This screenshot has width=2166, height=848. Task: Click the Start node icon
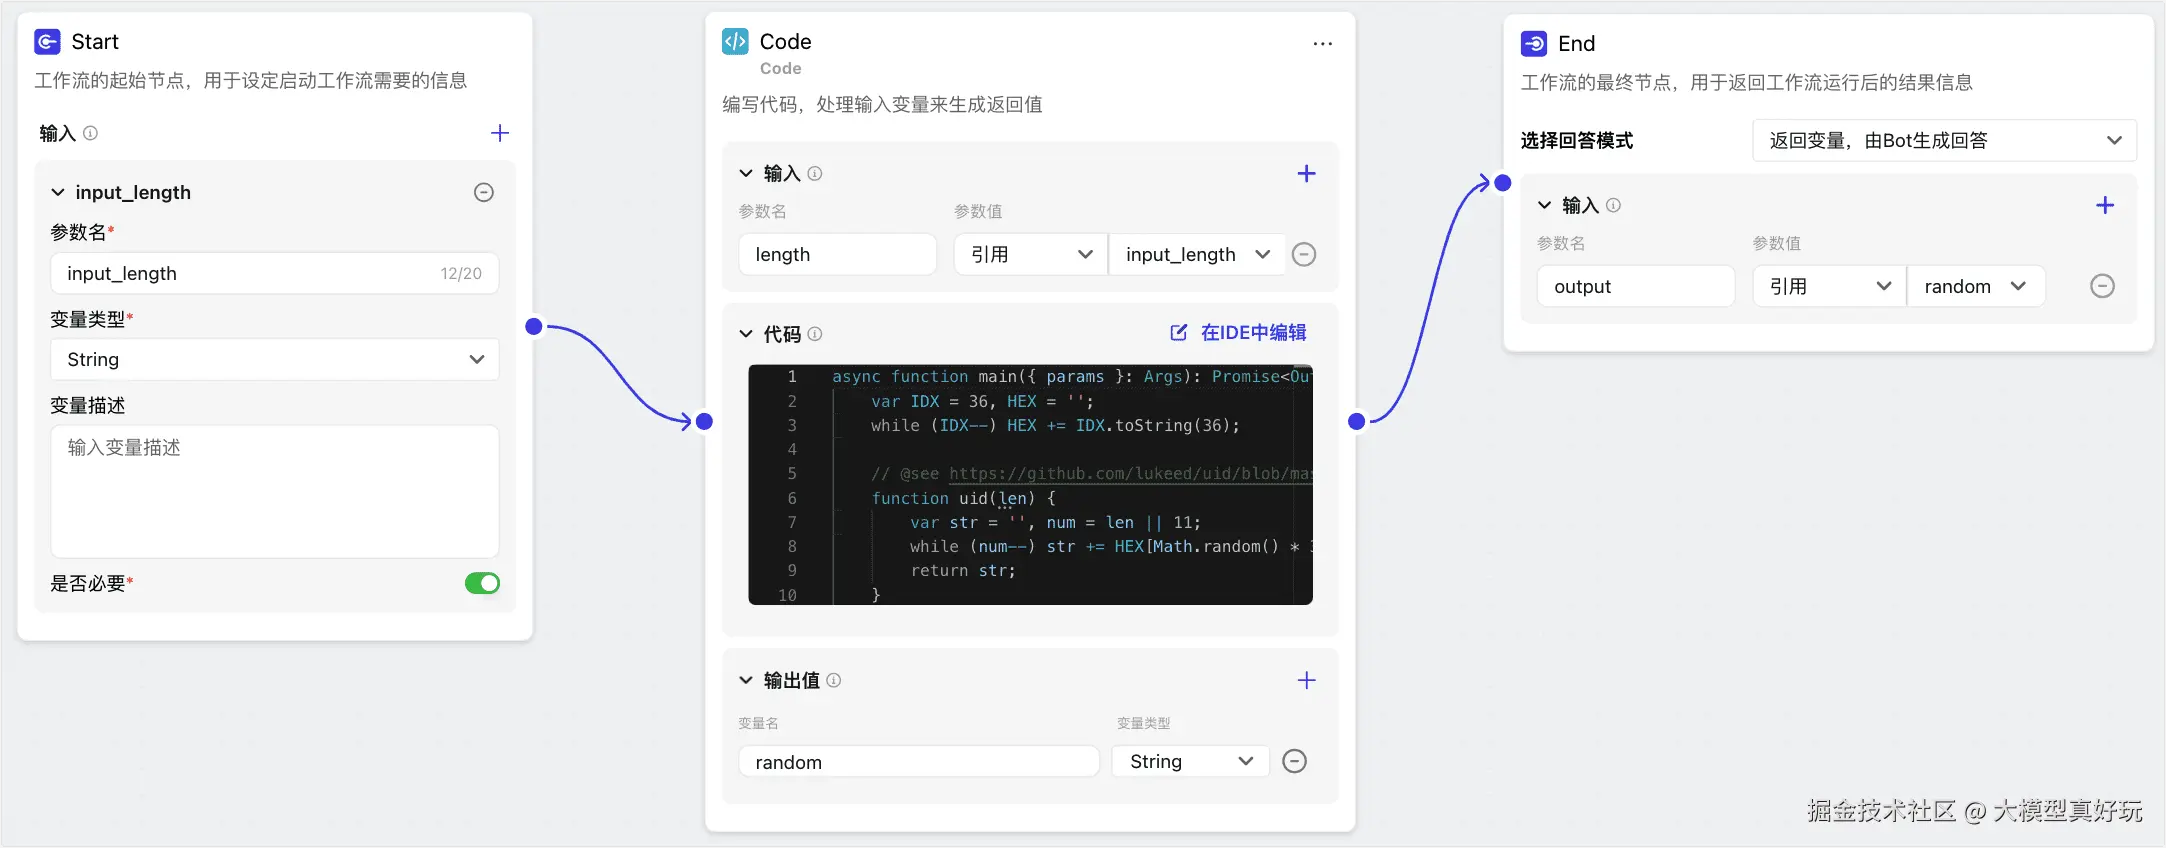click(x=47, y=42)
